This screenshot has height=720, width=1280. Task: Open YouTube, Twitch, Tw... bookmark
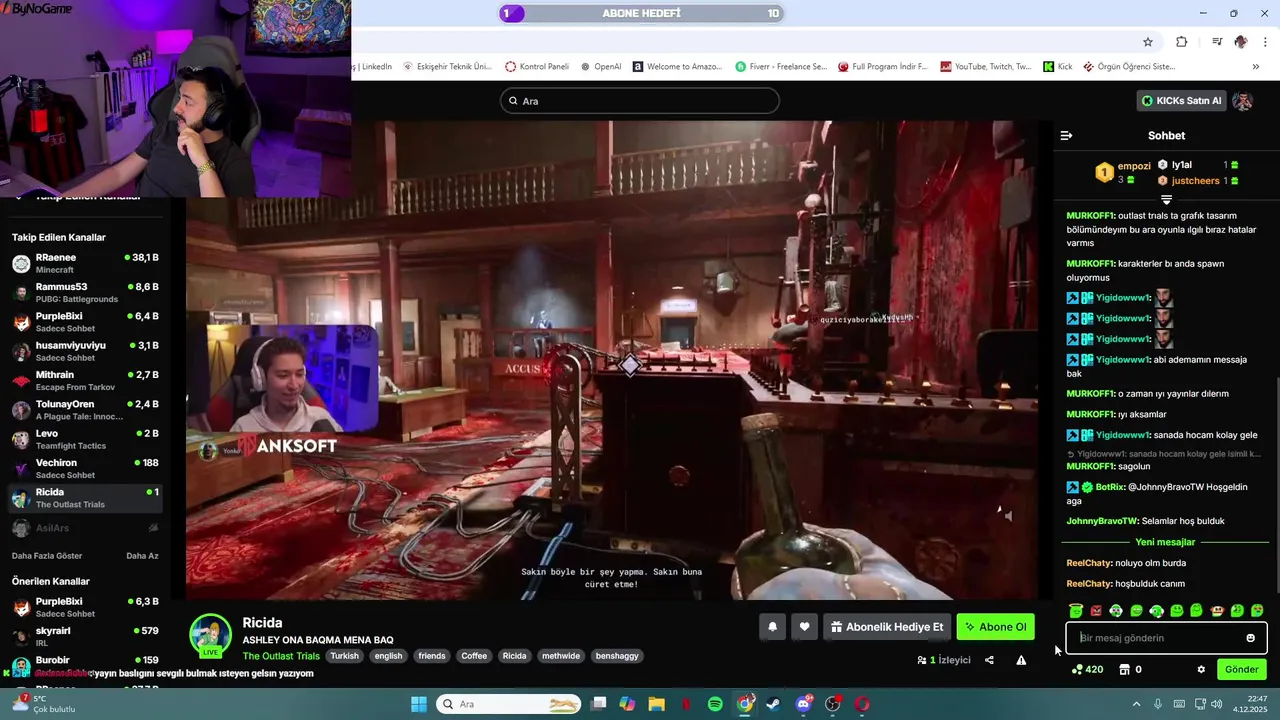pos(986,67)
